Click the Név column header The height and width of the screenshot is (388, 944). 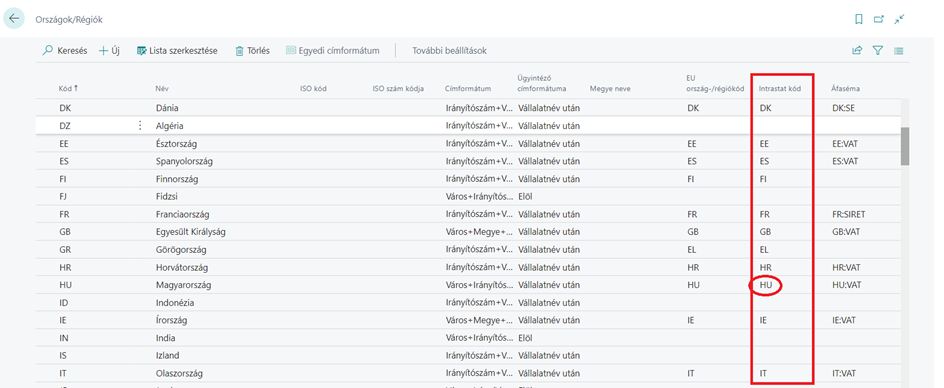pos(161,89)
